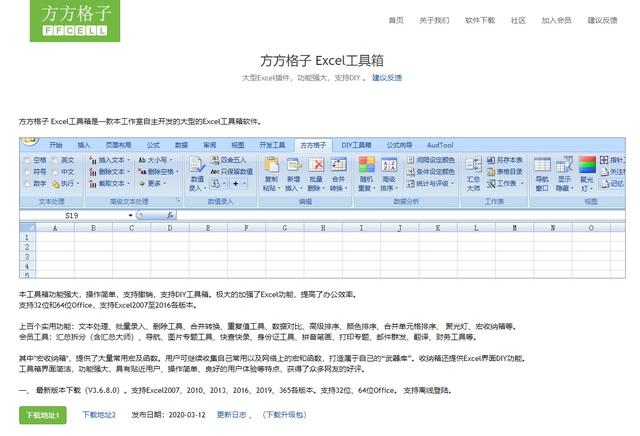Click the 汇总大师 icon

(473, 165)
